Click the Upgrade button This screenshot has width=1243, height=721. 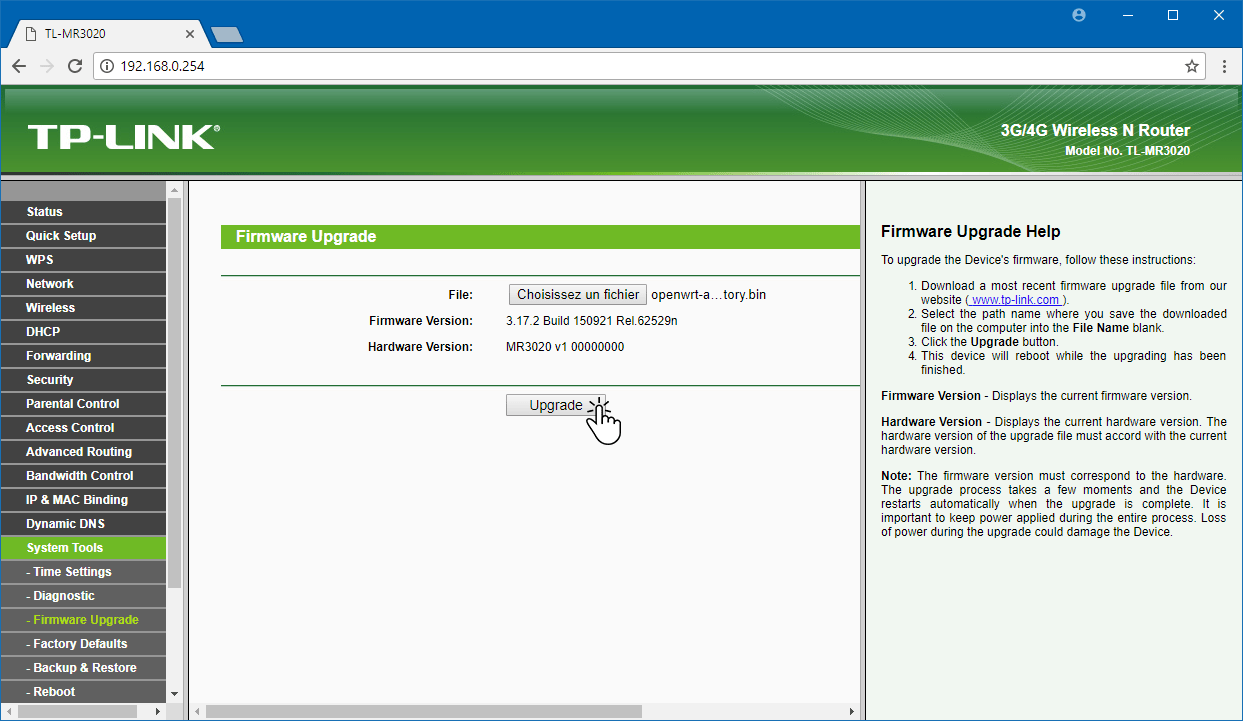(555, 405)
